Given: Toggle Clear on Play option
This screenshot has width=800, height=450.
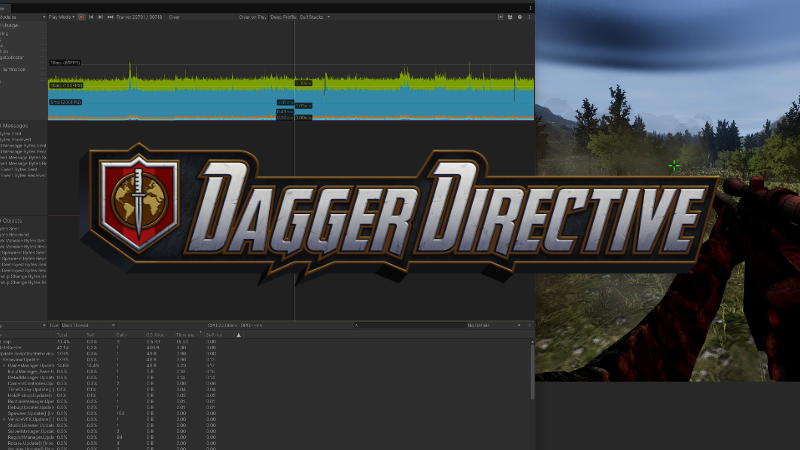Looking at the screenshot, I should pyautogui.click(x=253, y=17).
